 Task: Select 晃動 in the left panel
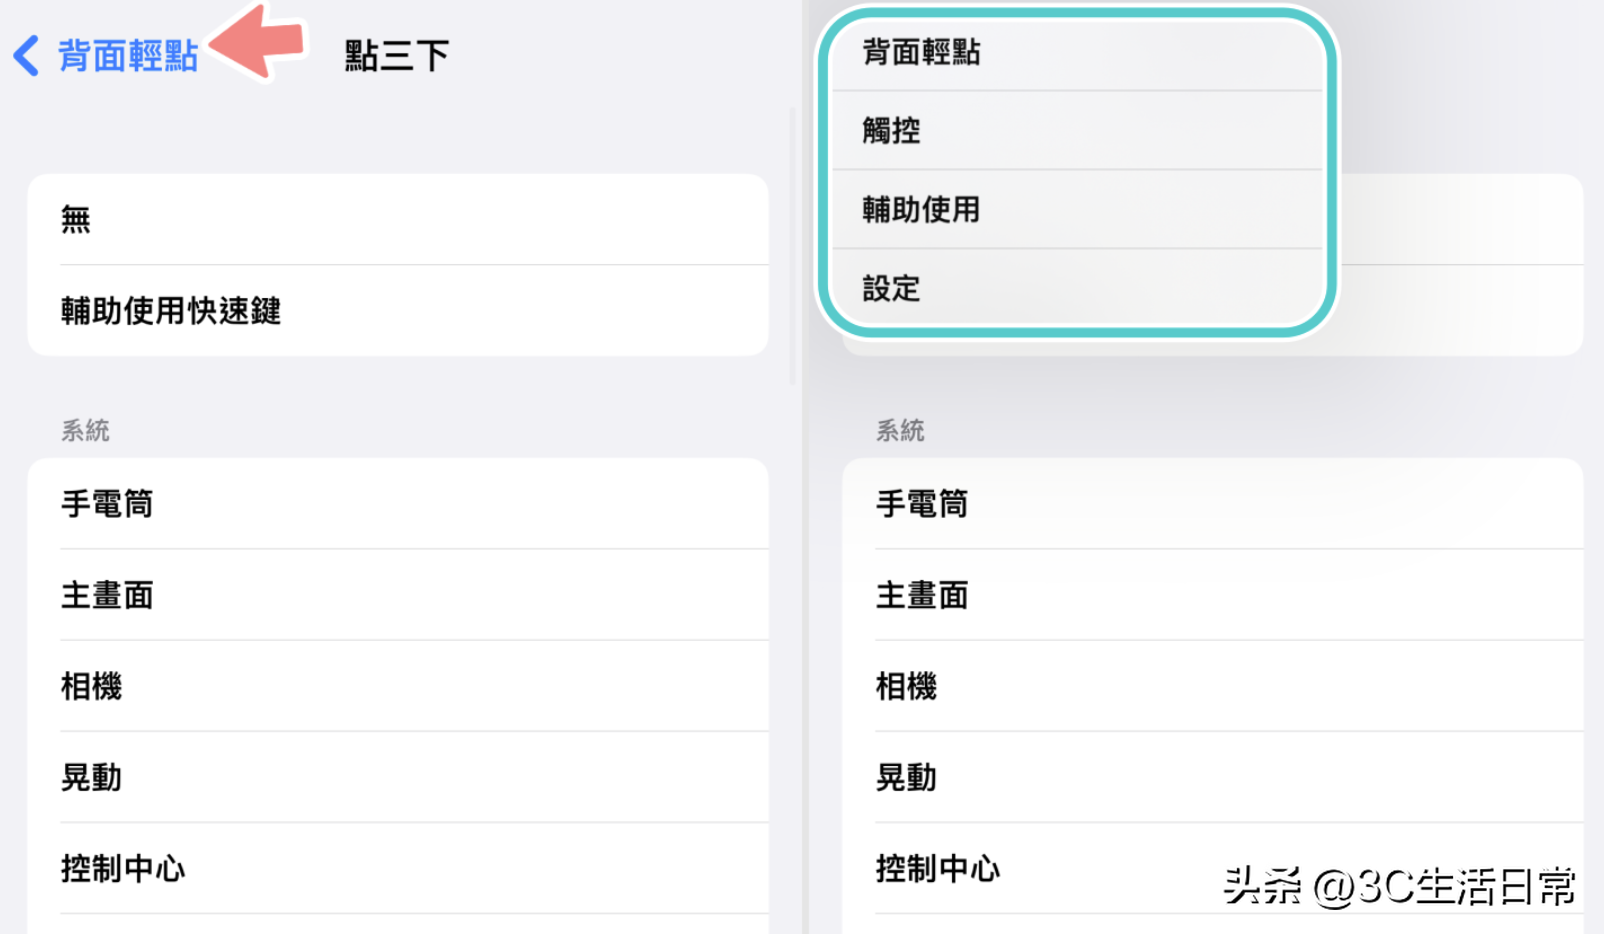point(398,777)
